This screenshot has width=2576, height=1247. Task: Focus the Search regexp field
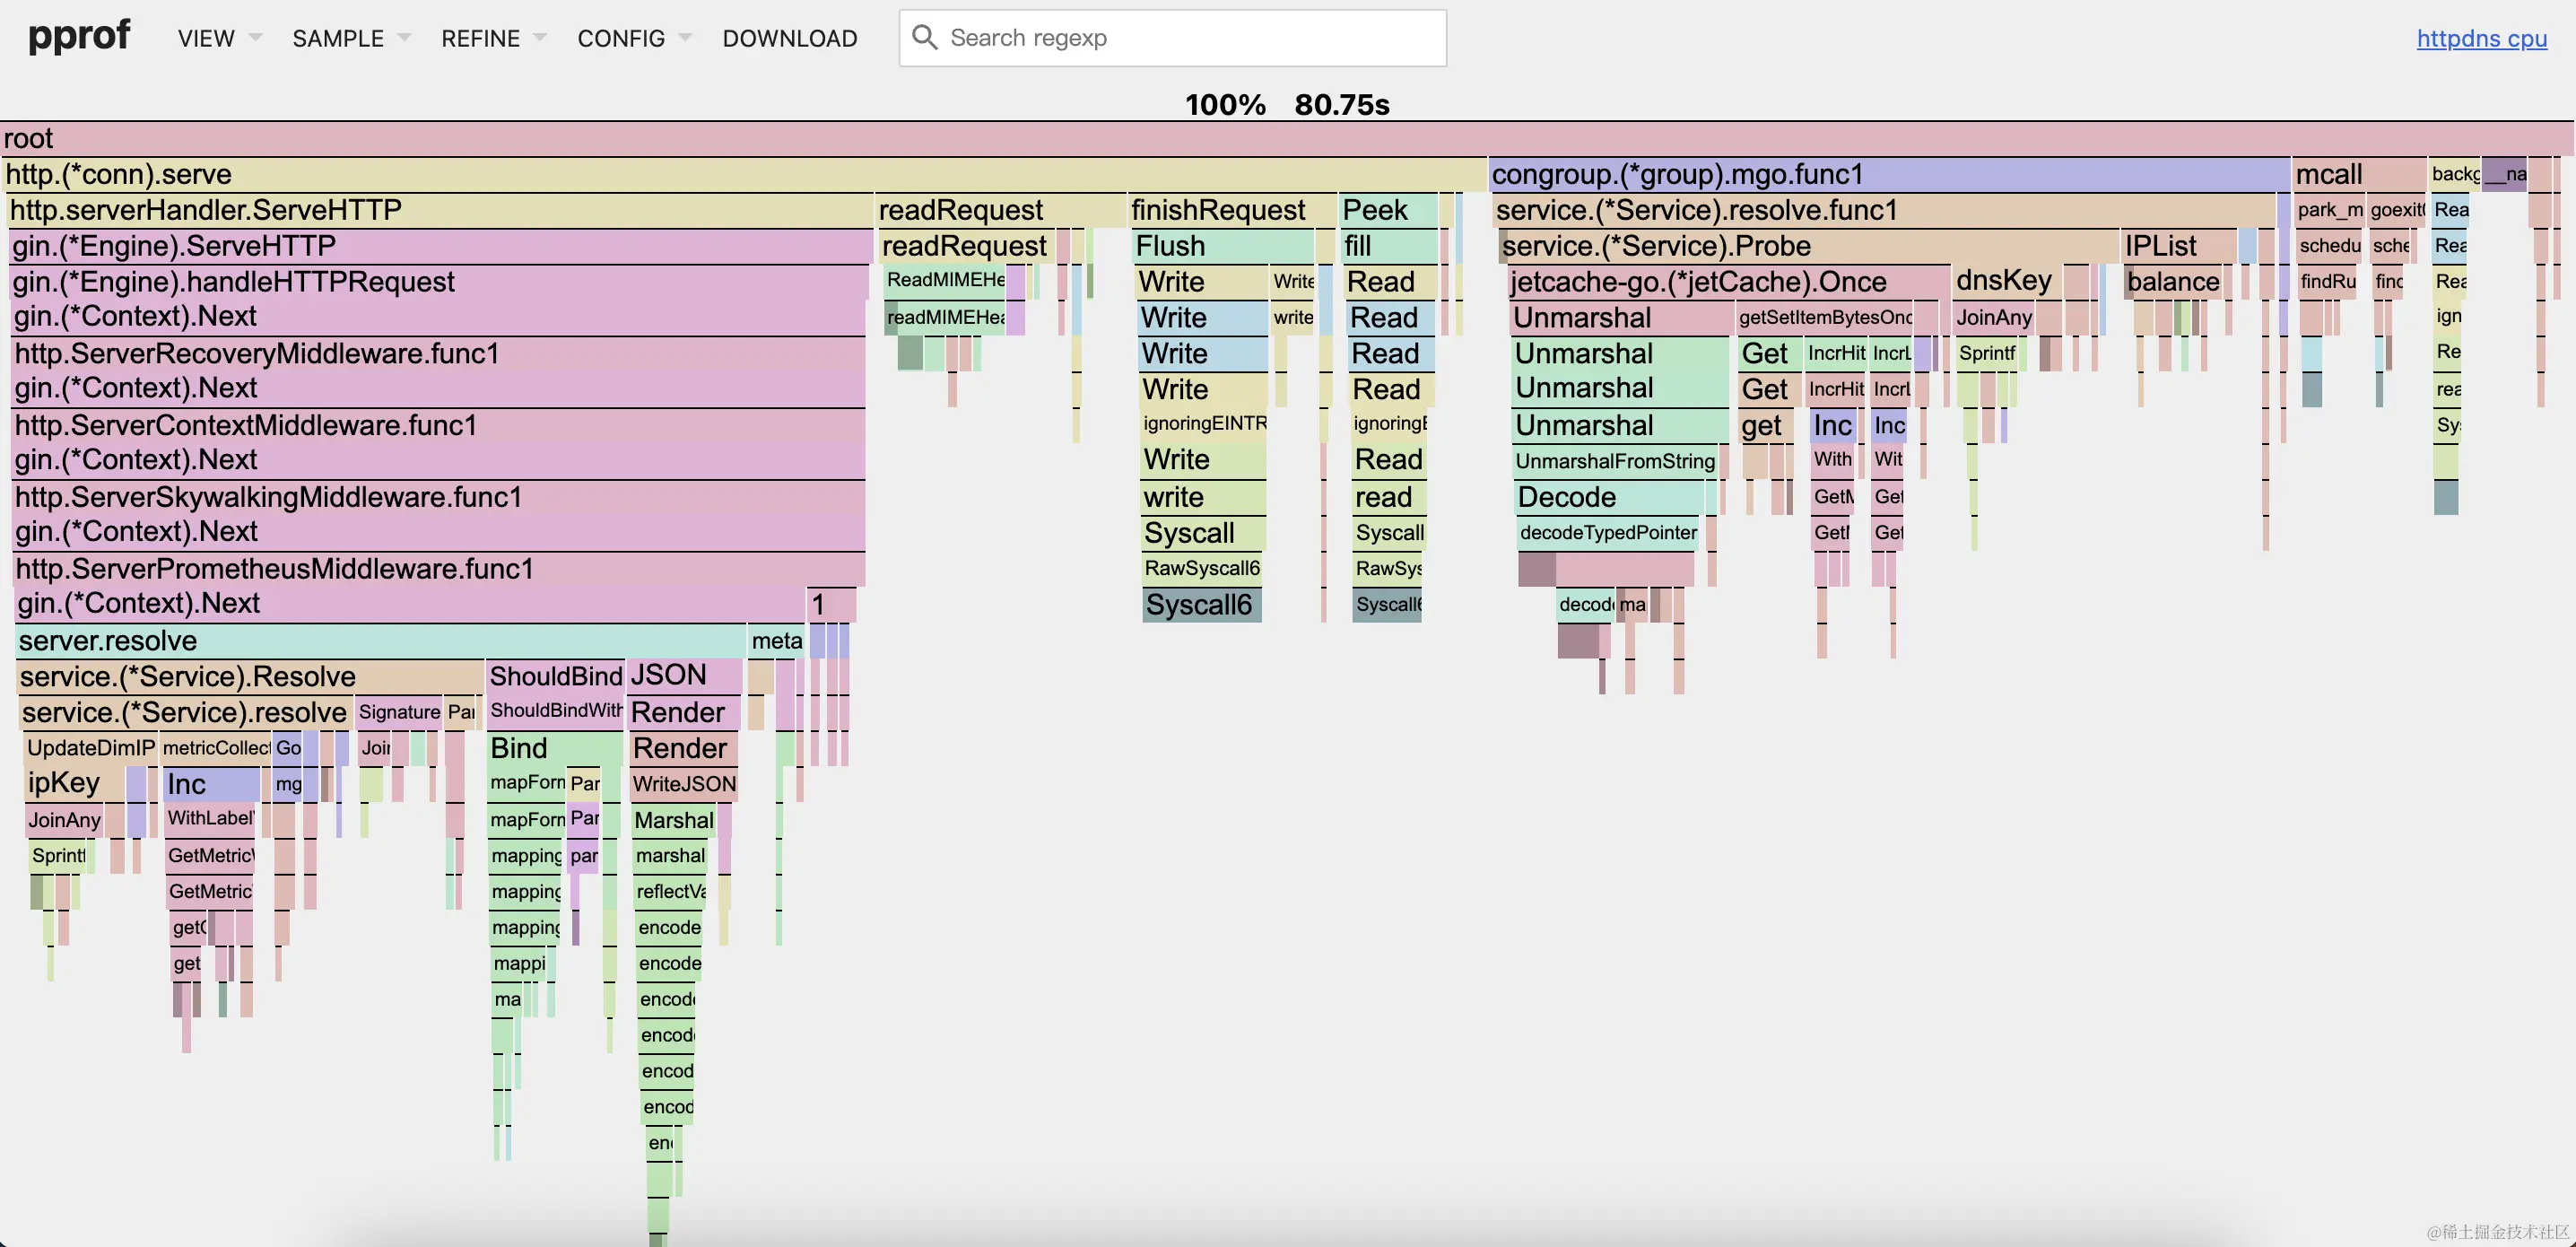[1190, 38]
